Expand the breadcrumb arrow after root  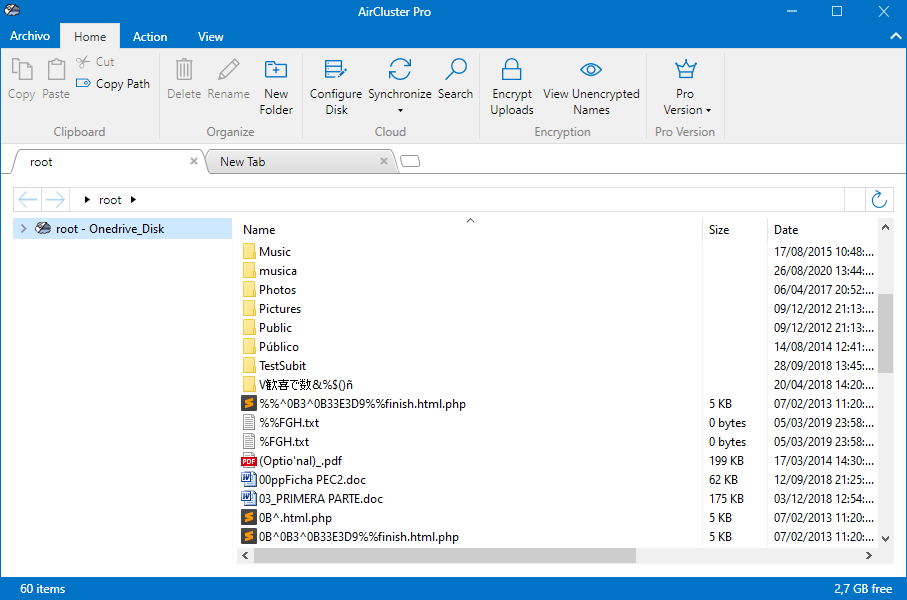[x=133, y=200]
